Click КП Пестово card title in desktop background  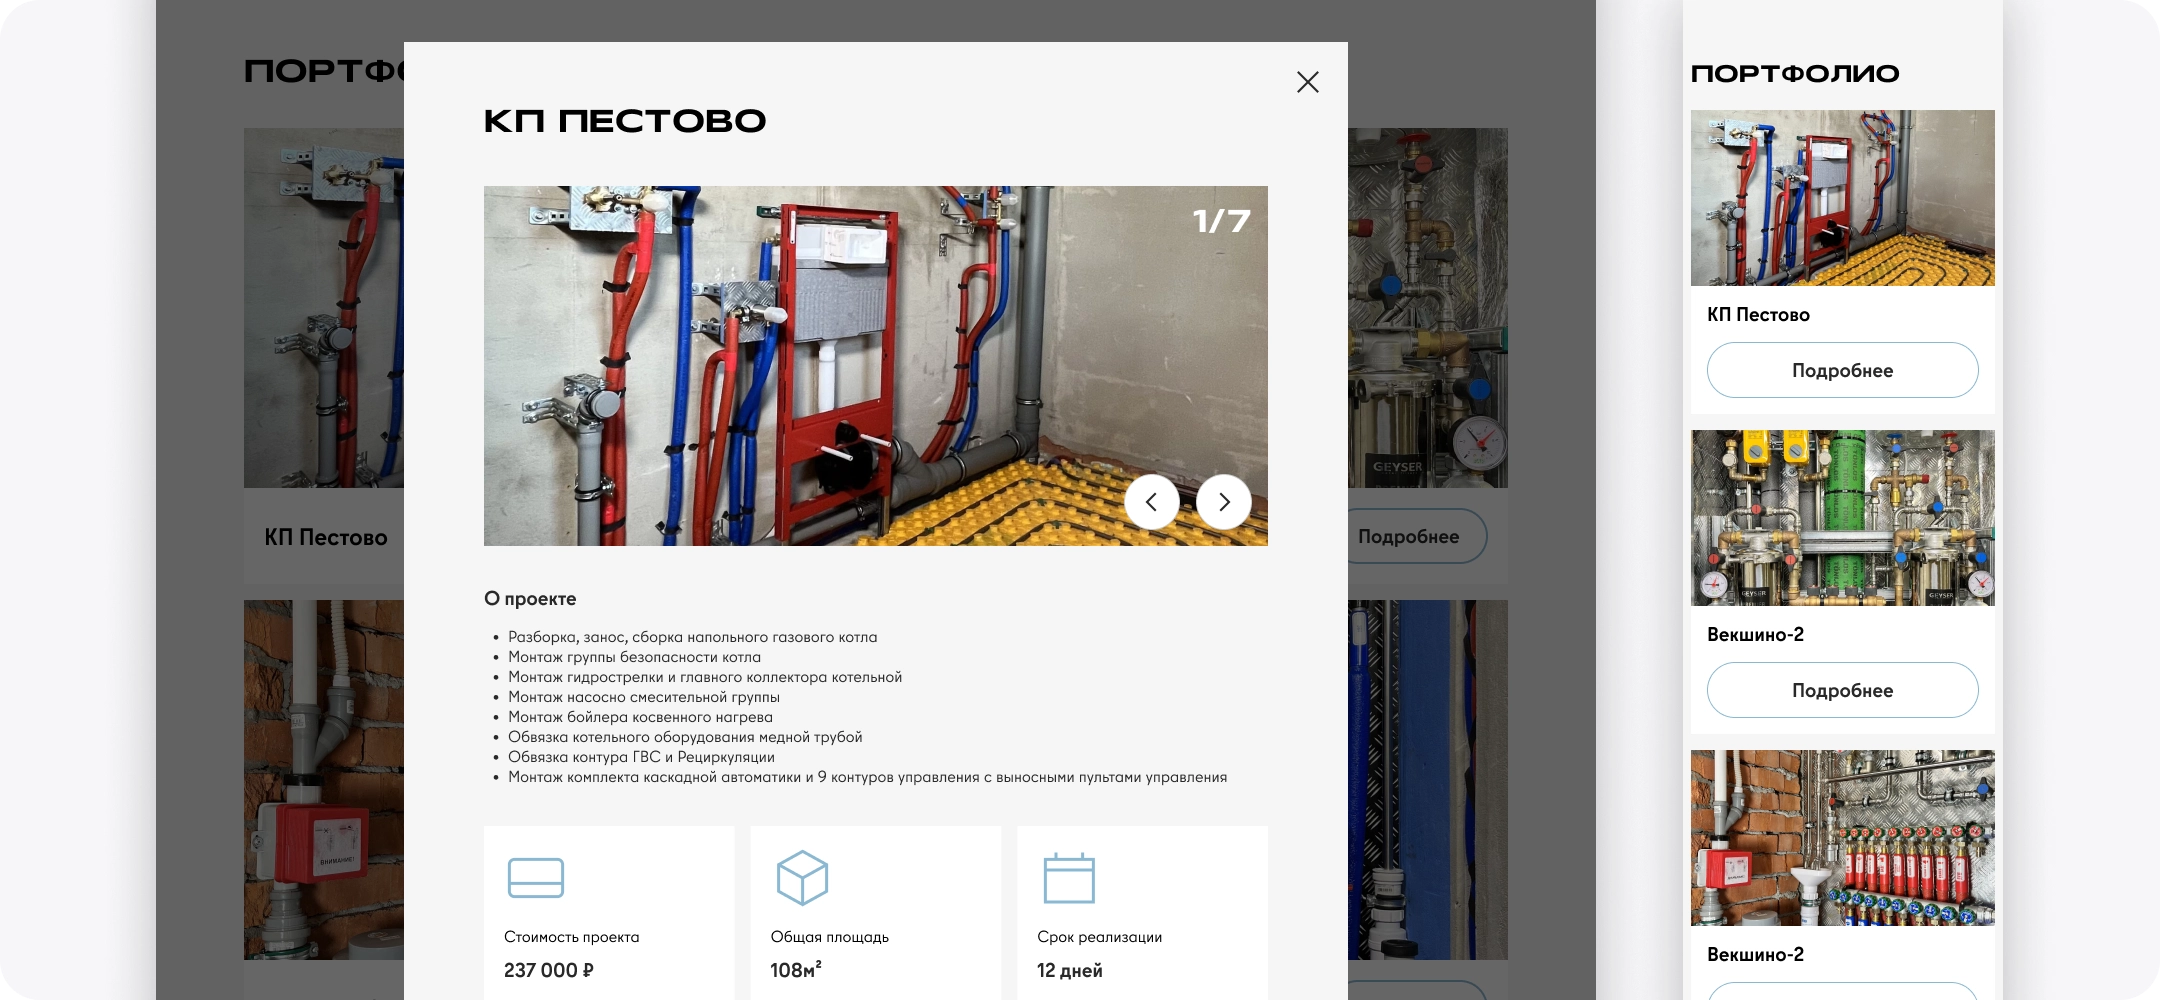[325, 538]
